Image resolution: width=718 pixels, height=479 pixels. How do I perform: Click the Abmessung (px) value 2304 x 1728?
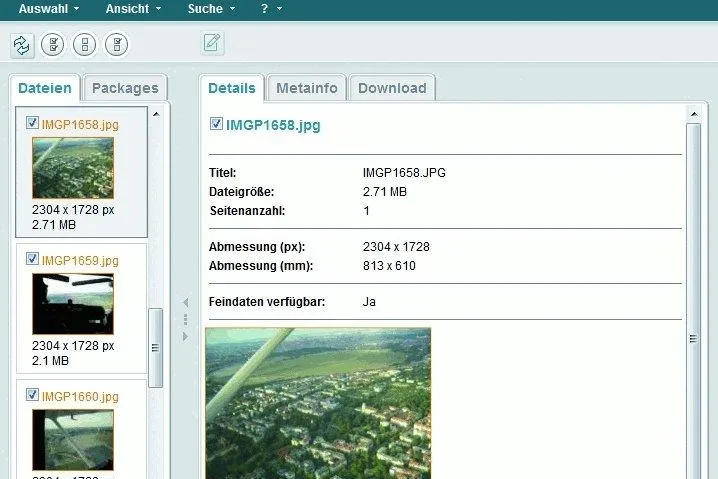396,247
